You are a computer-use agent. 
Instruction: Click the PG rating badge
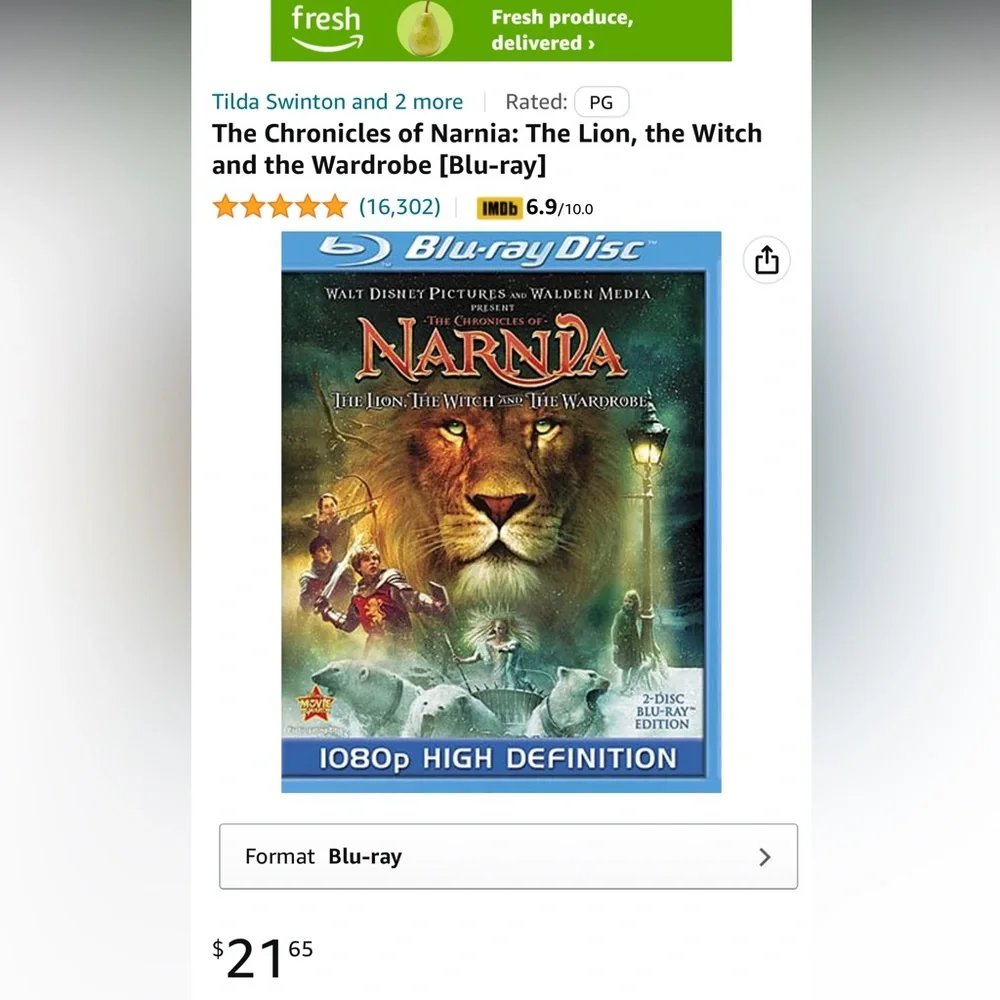601,102
